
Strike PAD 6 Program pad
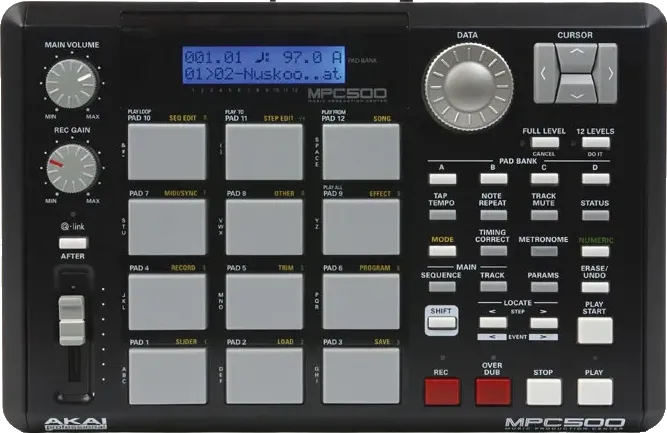[361, 302]
